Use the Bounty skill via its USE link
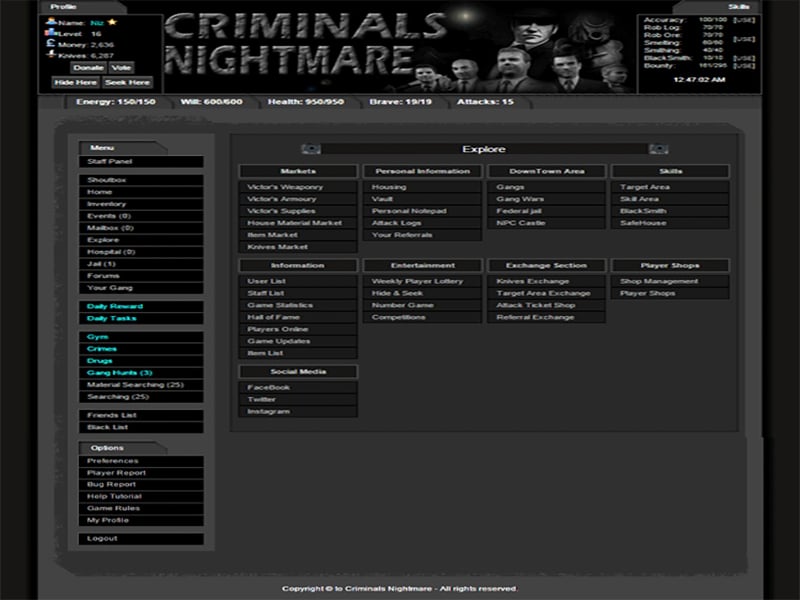 click(744, 64)
